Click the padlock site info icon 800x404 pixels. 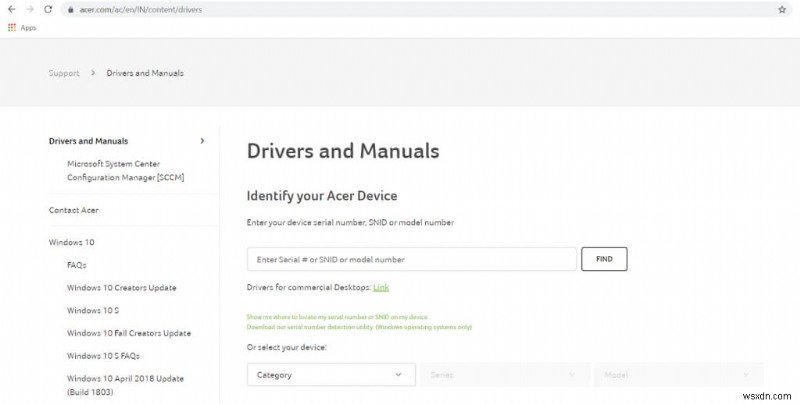click(x=71, y=10)
